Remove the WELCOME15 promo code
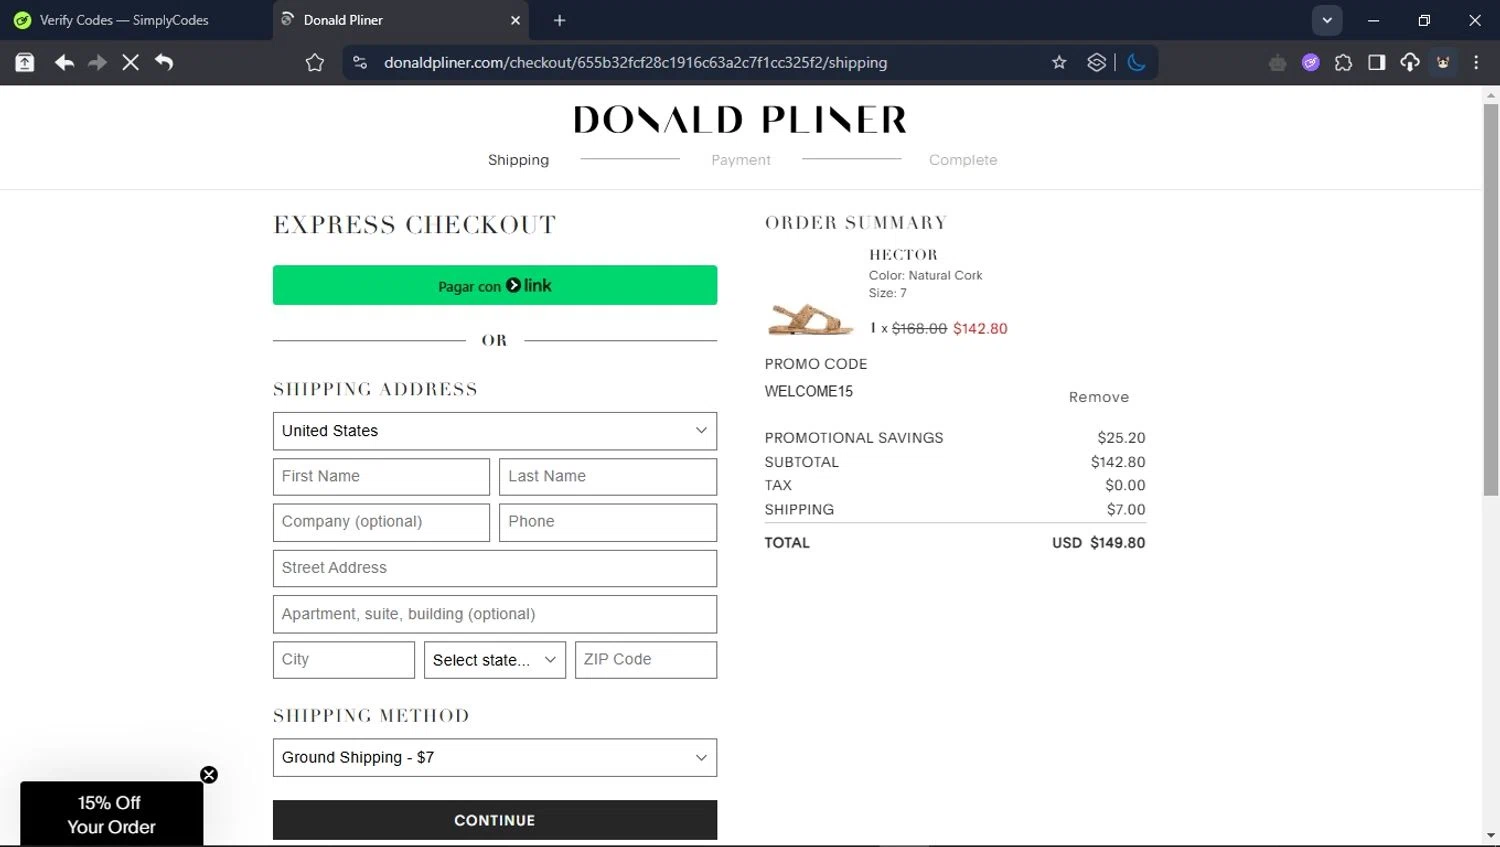 click(1098, 397)
